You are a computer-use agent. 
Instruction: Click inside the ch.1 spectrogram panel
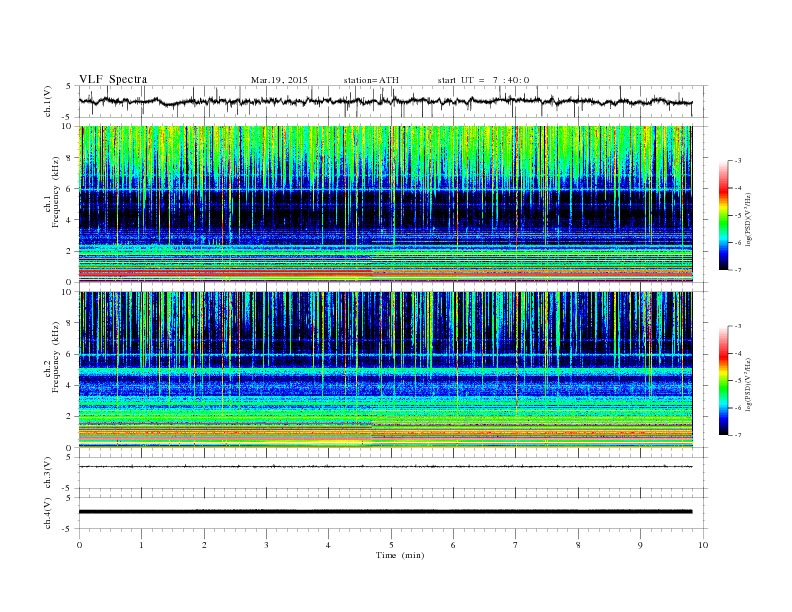pos(385,204)
